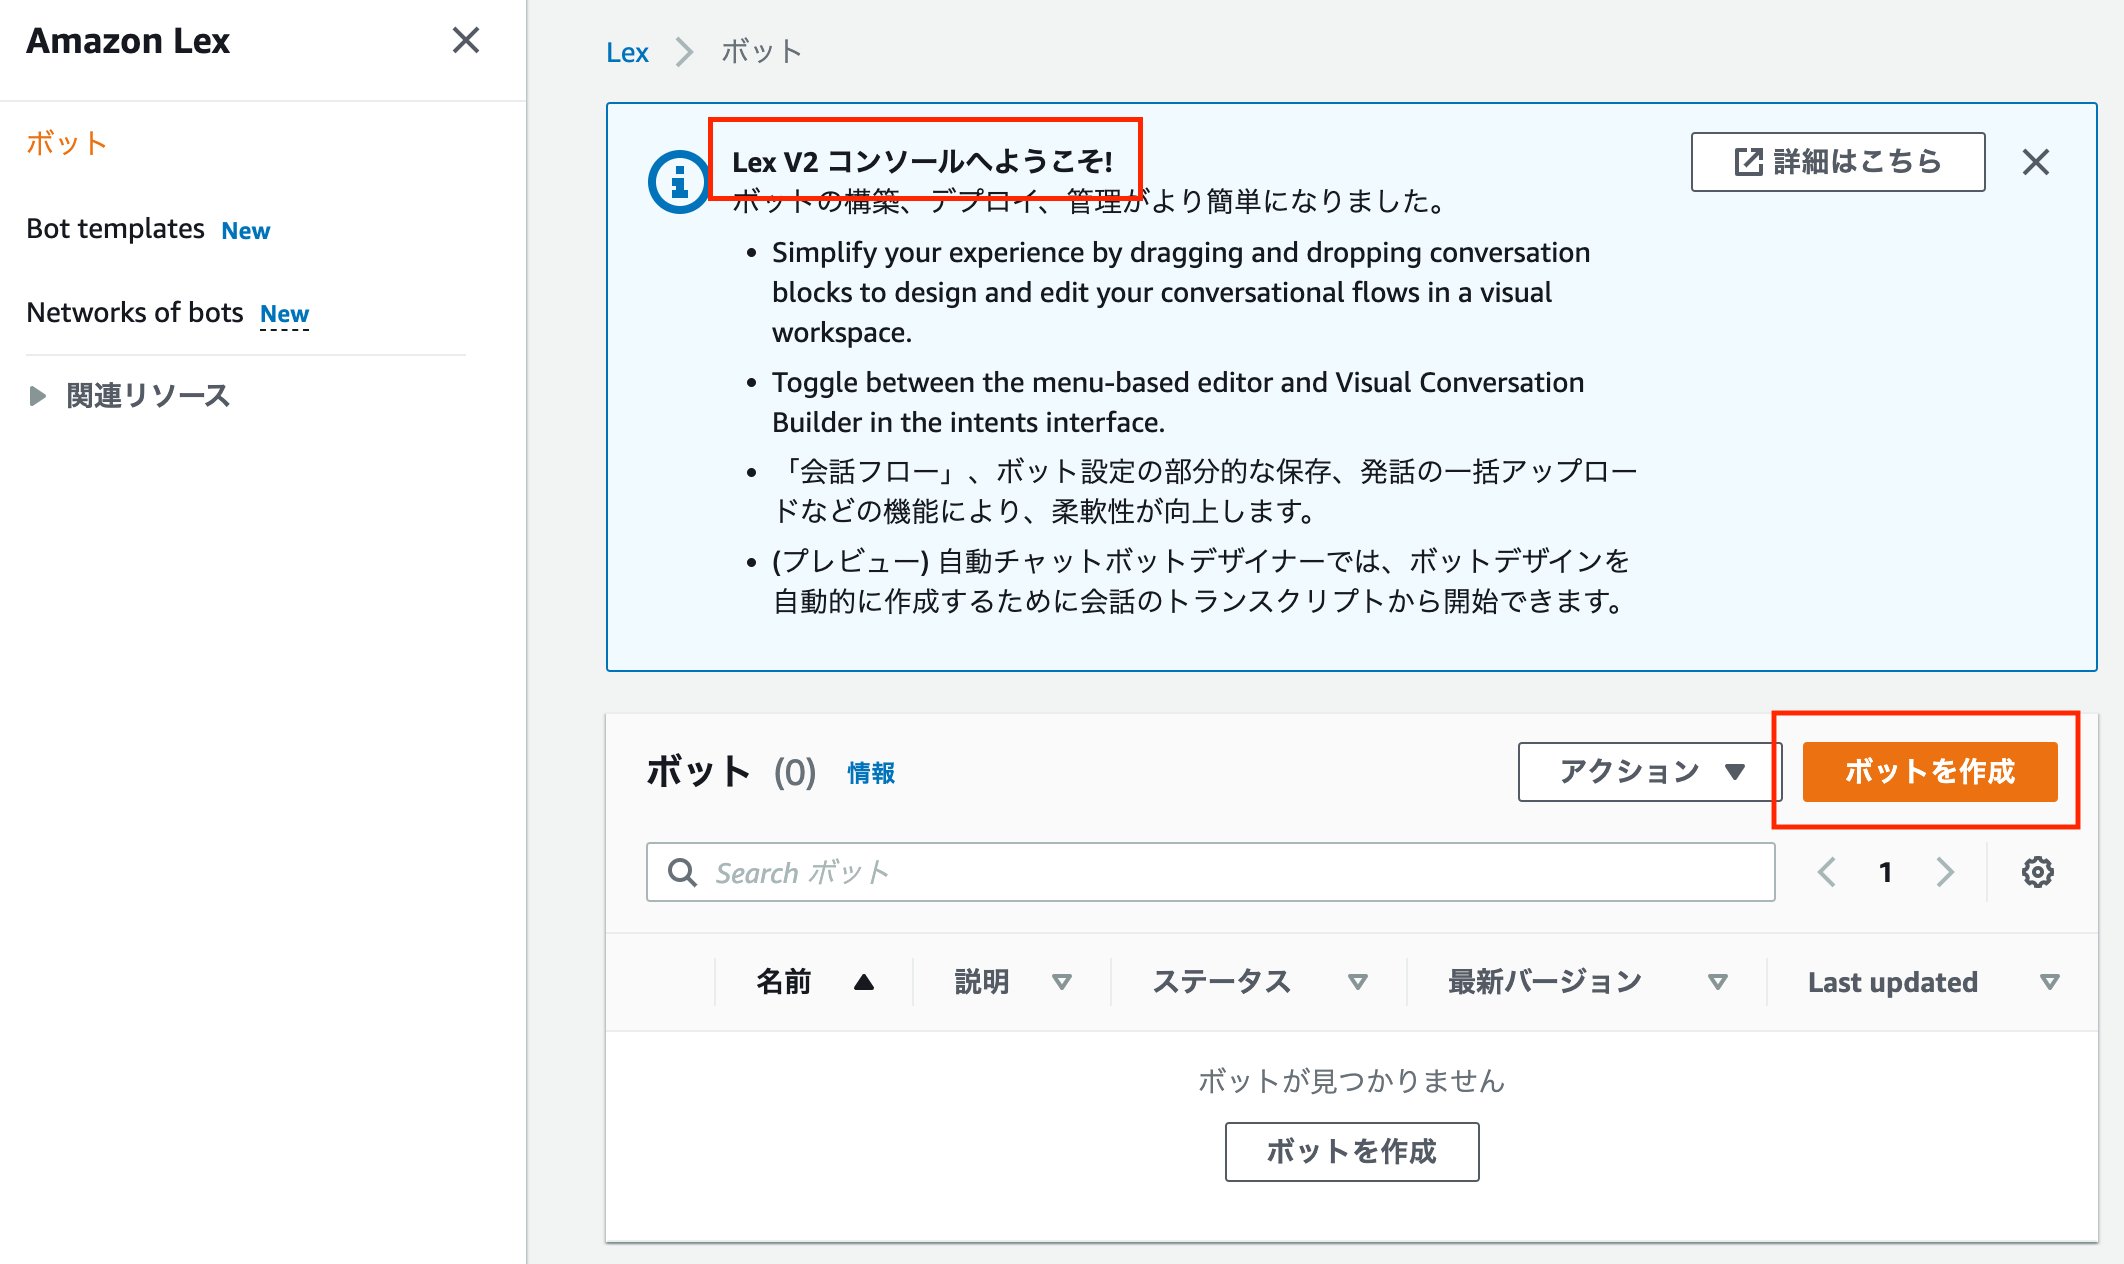Image resolution: width=2124 pixels, height=1264 pixels.
Task: Open the 情報 link next to ボット heading
Action: [871, 773]
